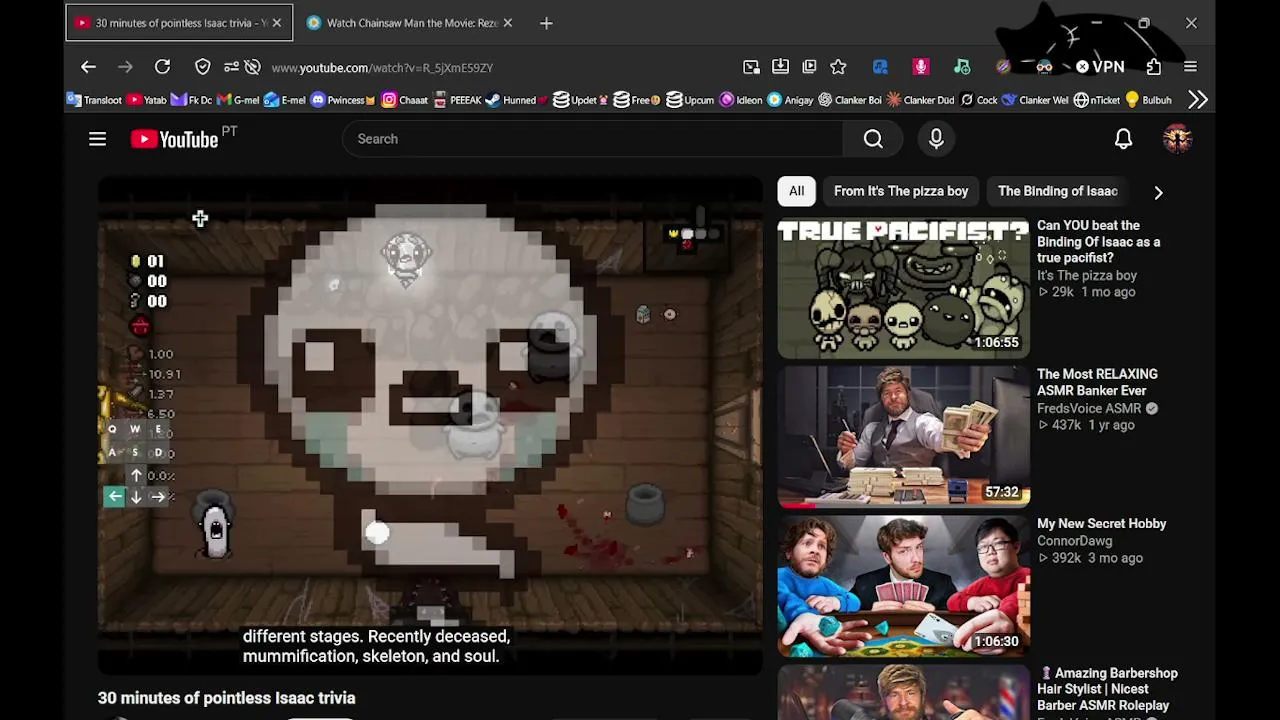Open the TRUE PACIFIST video thumbnail
Image resolution: width=1280 pixels, height=720 pixels.
click(903, 288)
